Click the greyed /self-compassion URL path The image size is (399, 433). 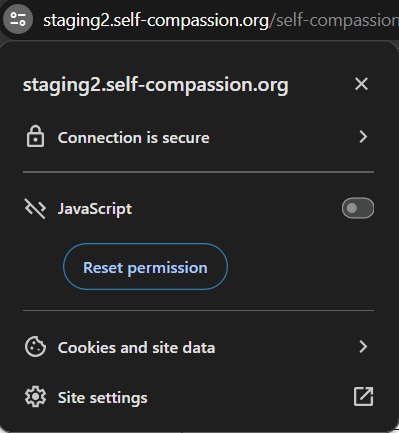(x=334, y=21)
